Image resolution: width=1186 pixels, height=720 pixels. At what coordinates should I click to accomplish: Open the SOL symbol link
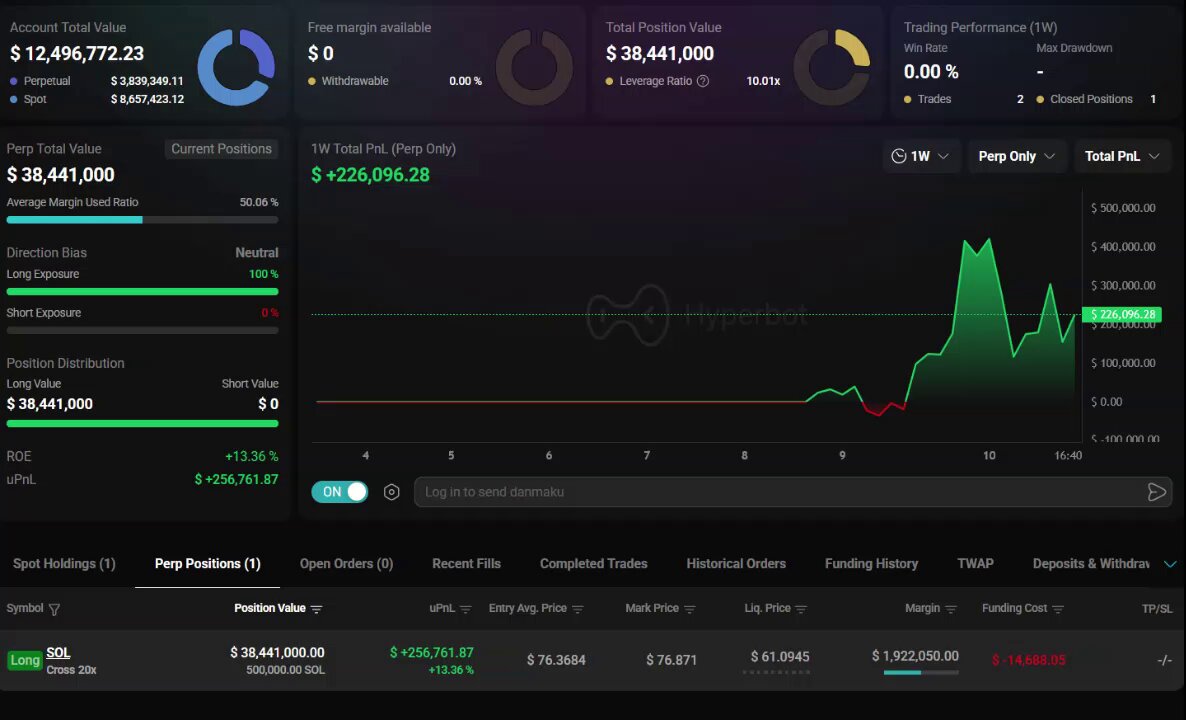[x=58, y=653]
